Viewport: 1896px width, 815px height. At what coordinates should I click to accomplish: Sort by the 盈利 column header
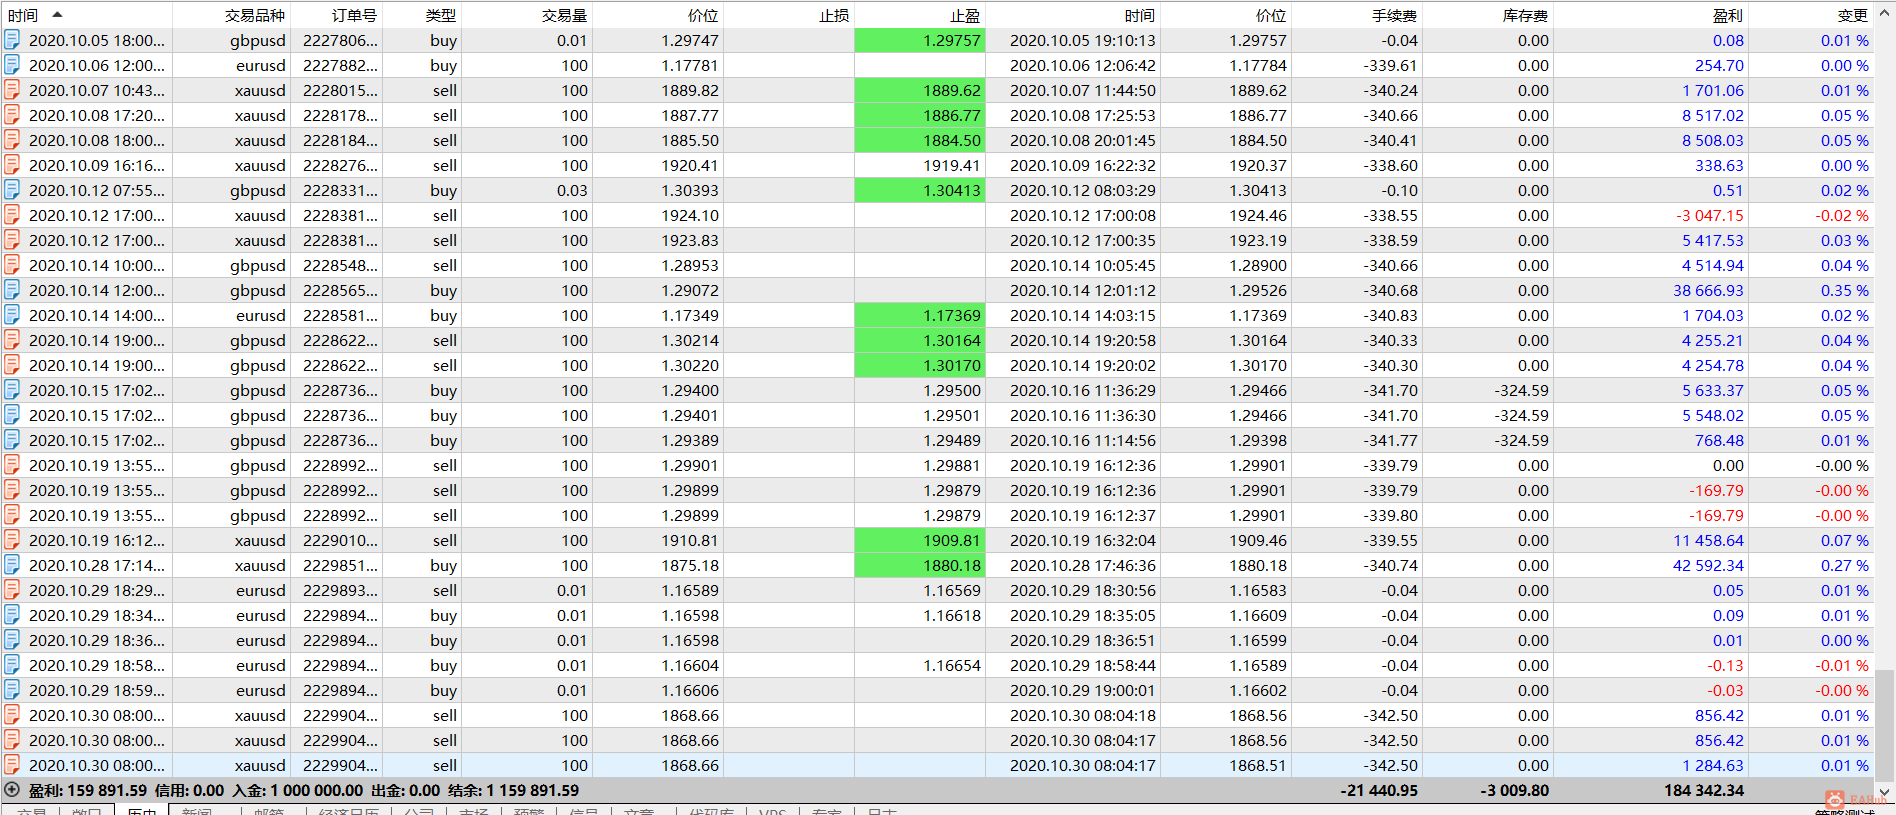1728,15
